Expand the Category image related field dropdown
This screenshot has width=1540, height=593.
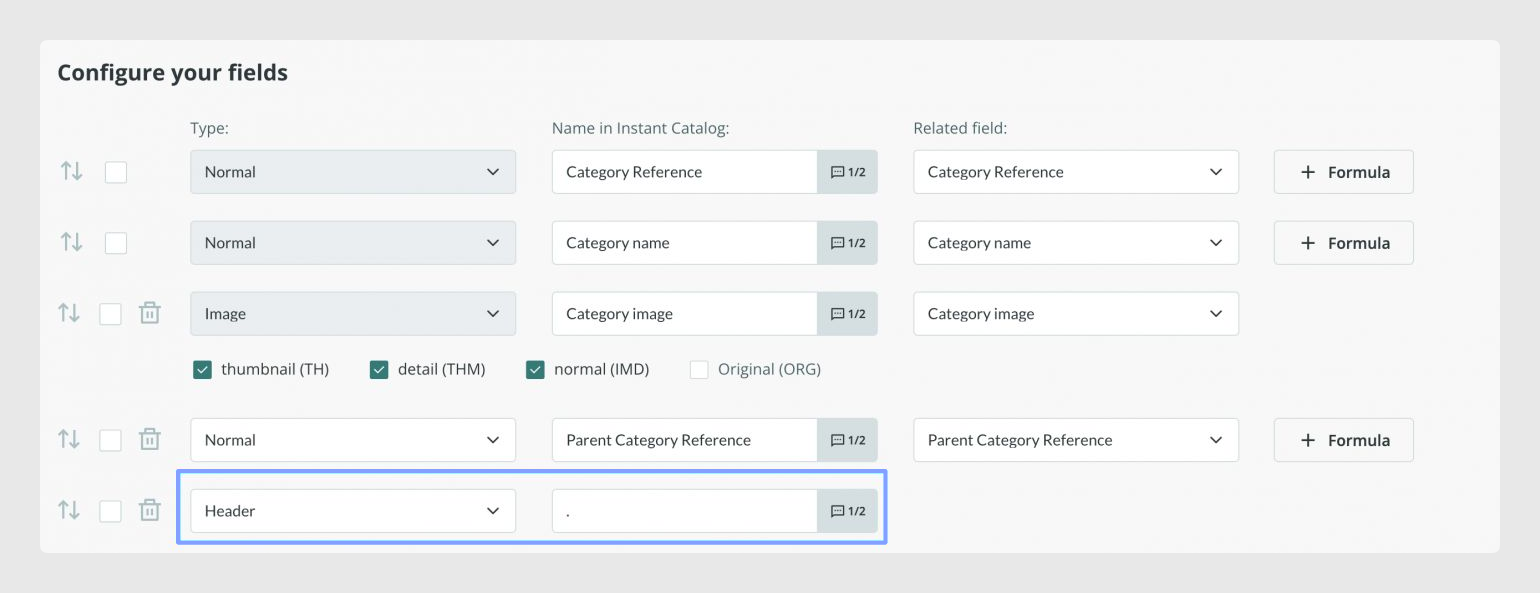[x=1076, y=314]
